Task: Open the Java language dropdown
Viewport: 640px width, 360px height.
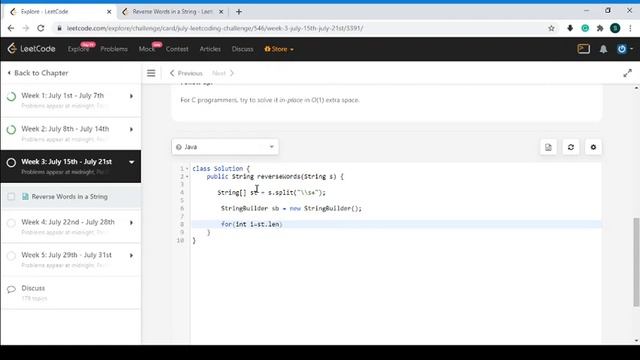Action: tap(225, 147)
